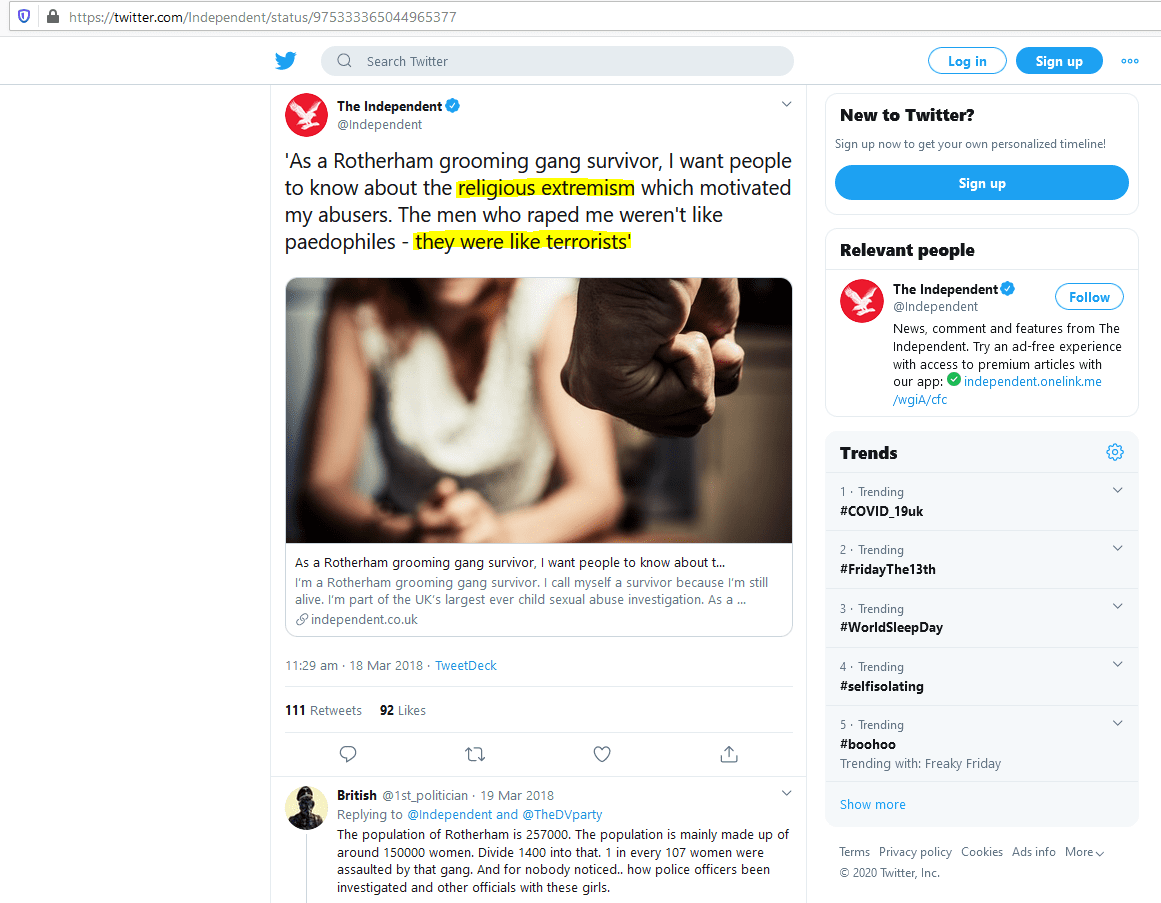Open the footer More dropdown
Image resolution: width=1161 pixels, height=903 pixels.
[1084, 852]
